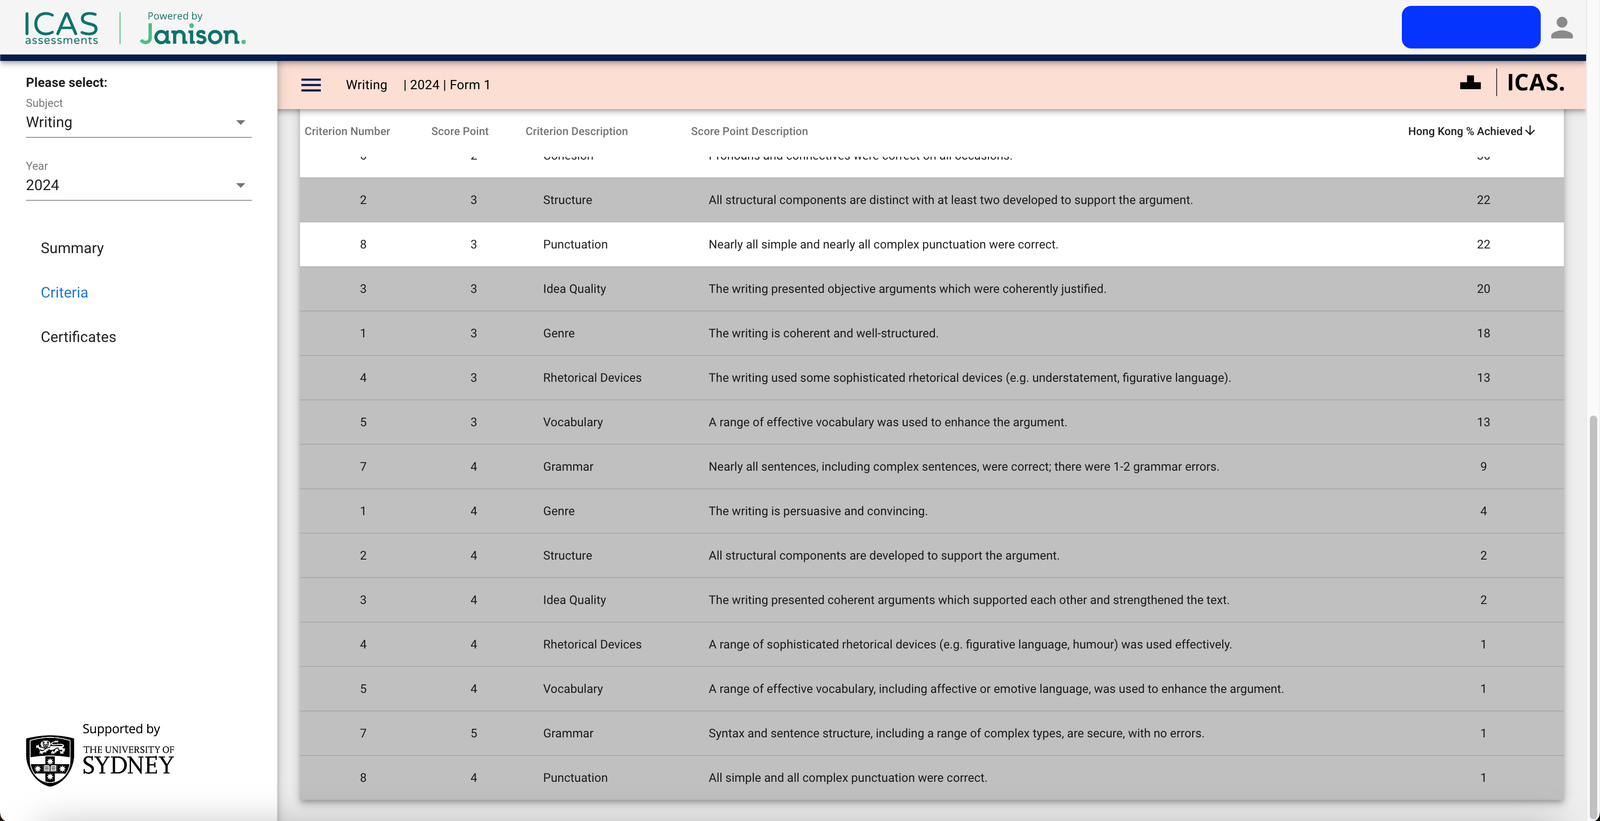Click the user profile avatar icon
The width and height of the screenshot is (1600, 821).
click(x=1561, y=28)
